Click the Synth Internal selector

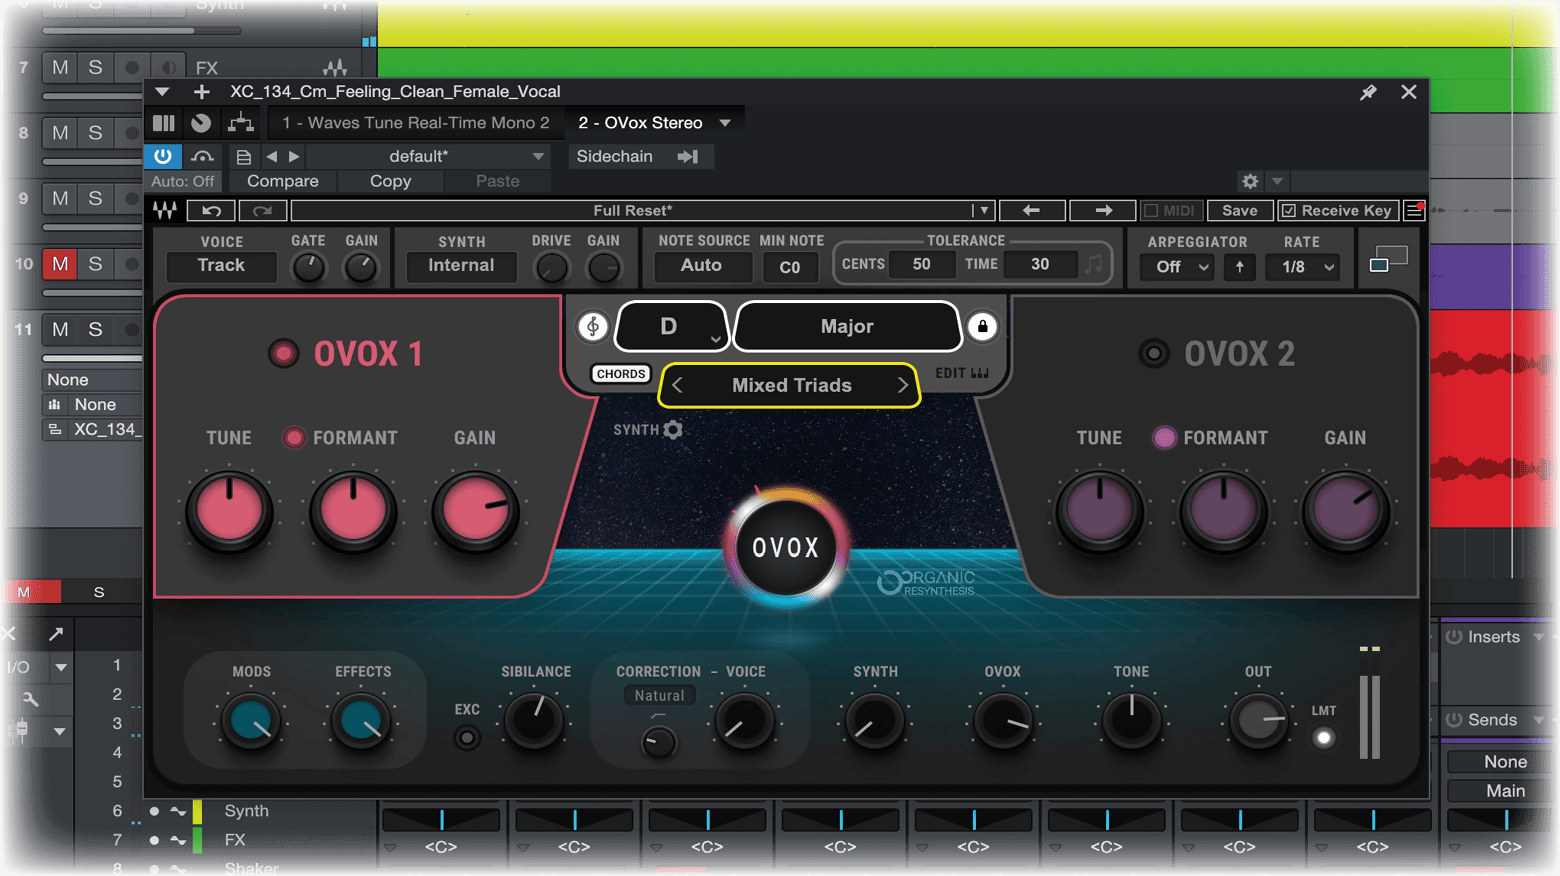tap(461, 265)
